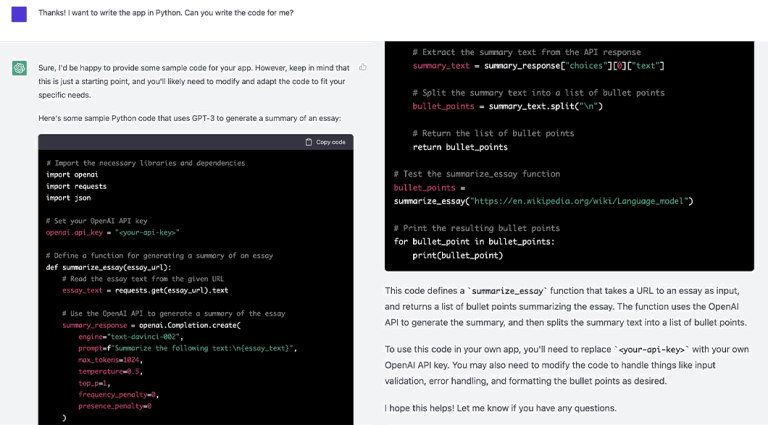Image resolution: width=768 pixels, height=425 pixels.
Task: Click the "print(bullet_point)" code line
Action: click(457, 255)
